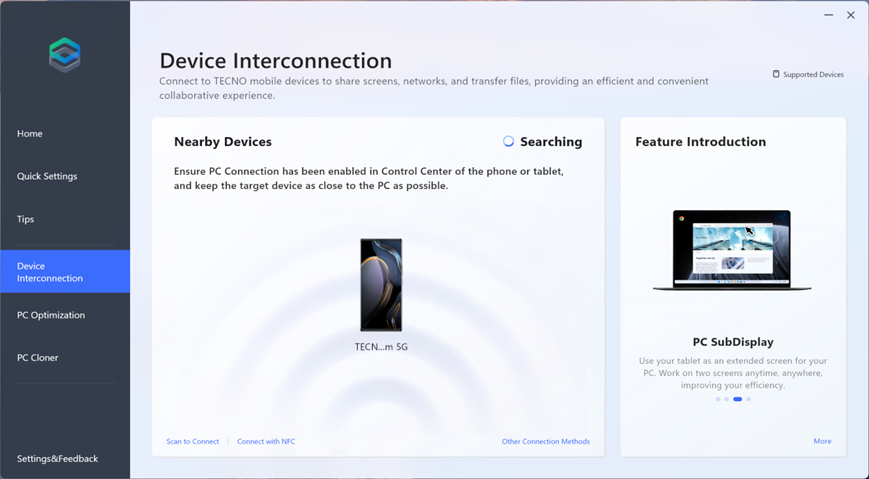This screenshot has width=869, height=479.
Task: Click the More link under Feature Introduction
Action: [822, 441]
